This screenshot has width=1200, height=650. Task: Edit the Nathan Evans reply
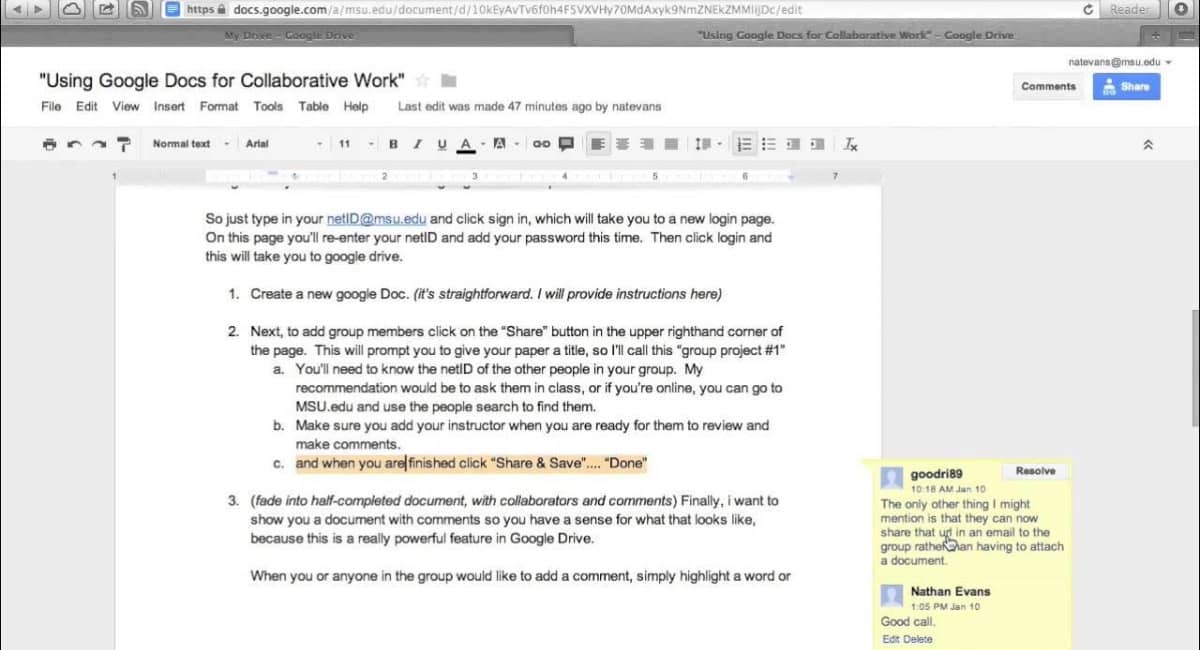coord(890,639)
